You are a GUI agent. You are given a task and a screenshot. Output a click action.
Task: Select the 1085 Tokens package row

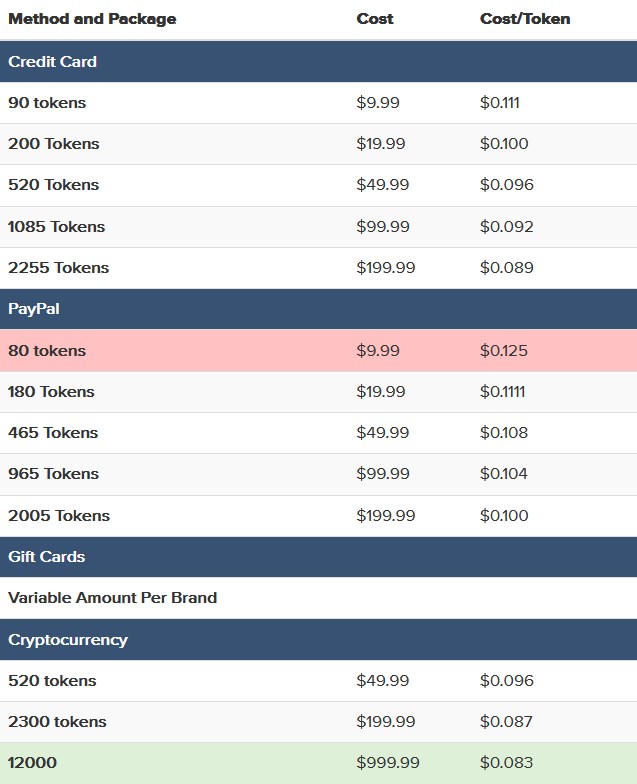pyautogui.click(x=318, y=226)
